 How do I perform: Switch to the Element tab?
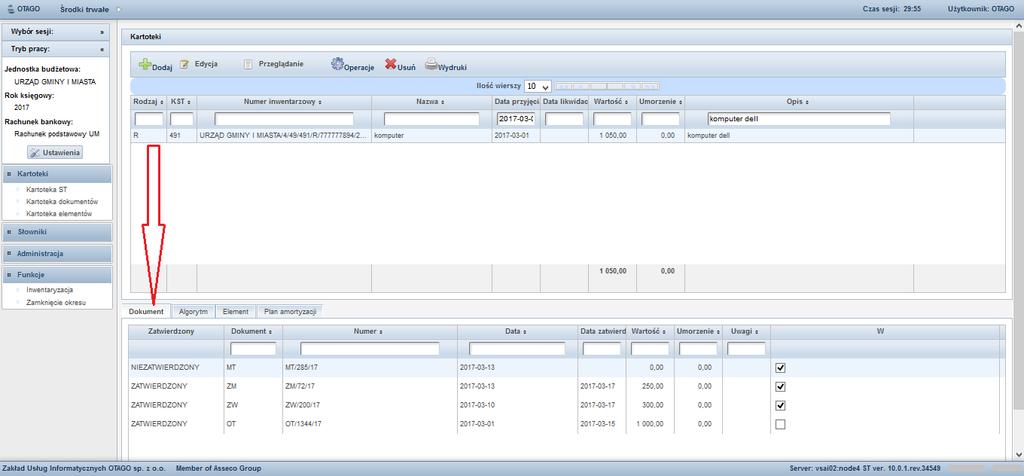coord(236,311)
